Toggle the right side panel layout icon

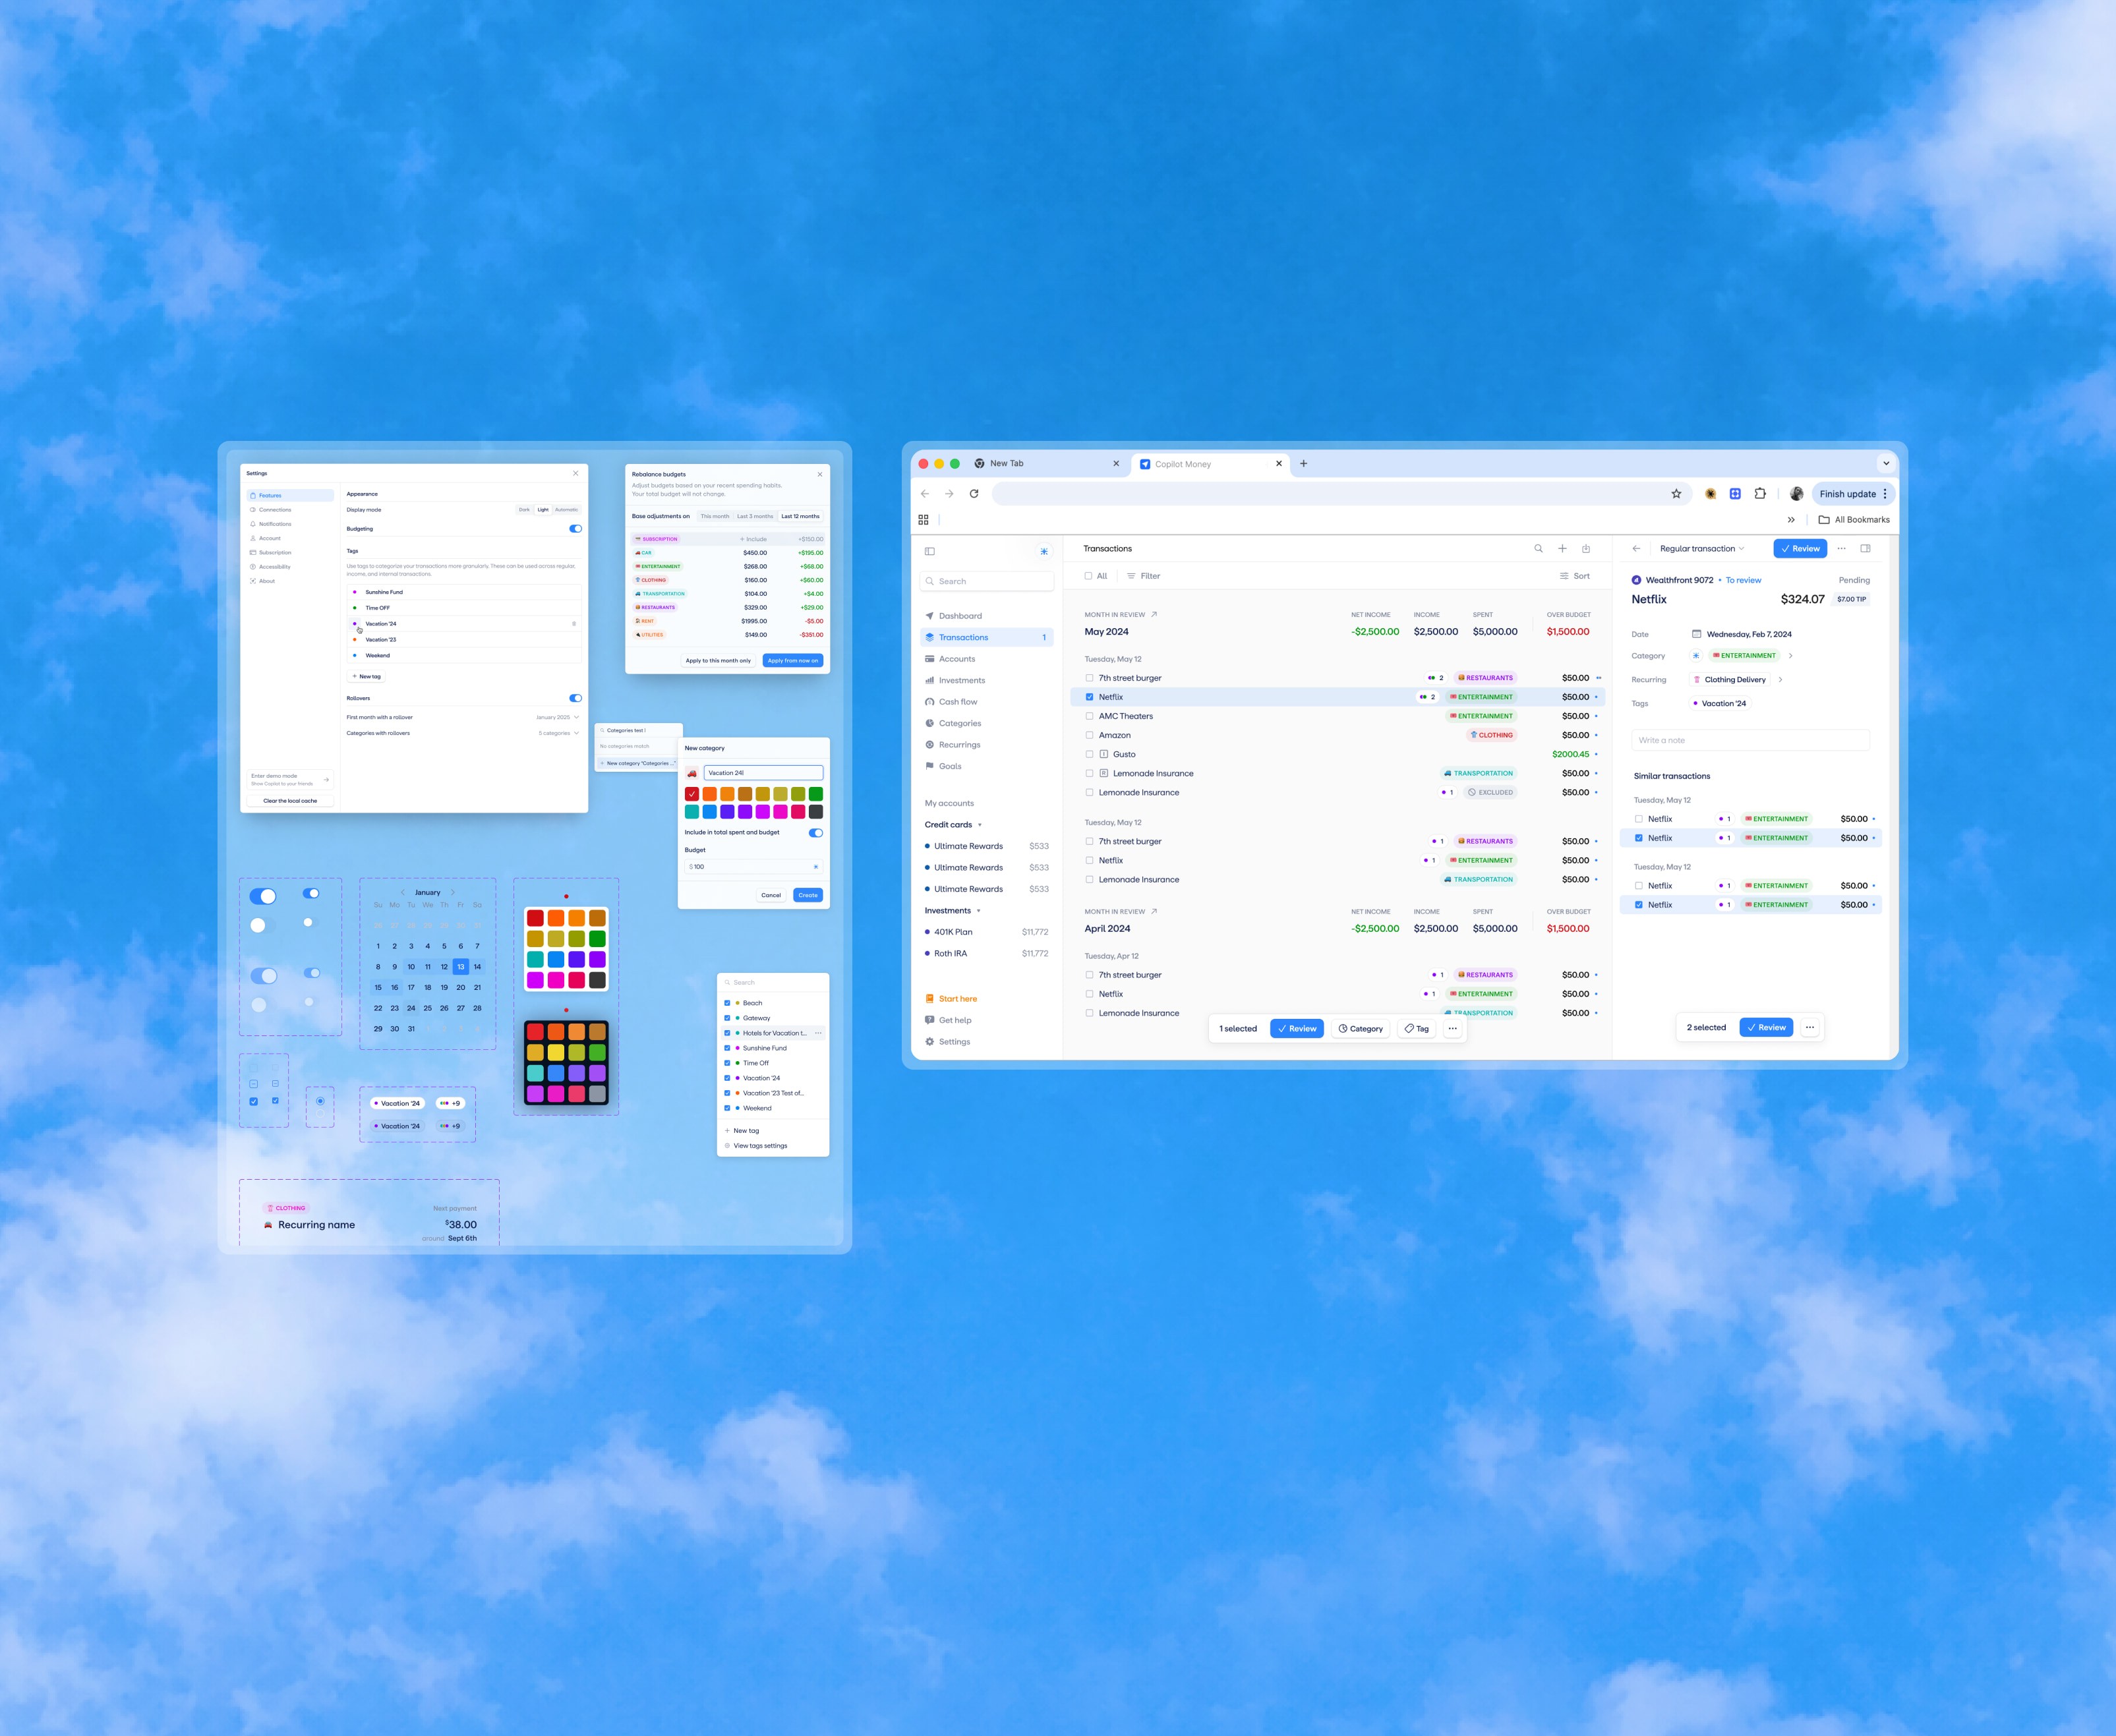[1865, 548]
